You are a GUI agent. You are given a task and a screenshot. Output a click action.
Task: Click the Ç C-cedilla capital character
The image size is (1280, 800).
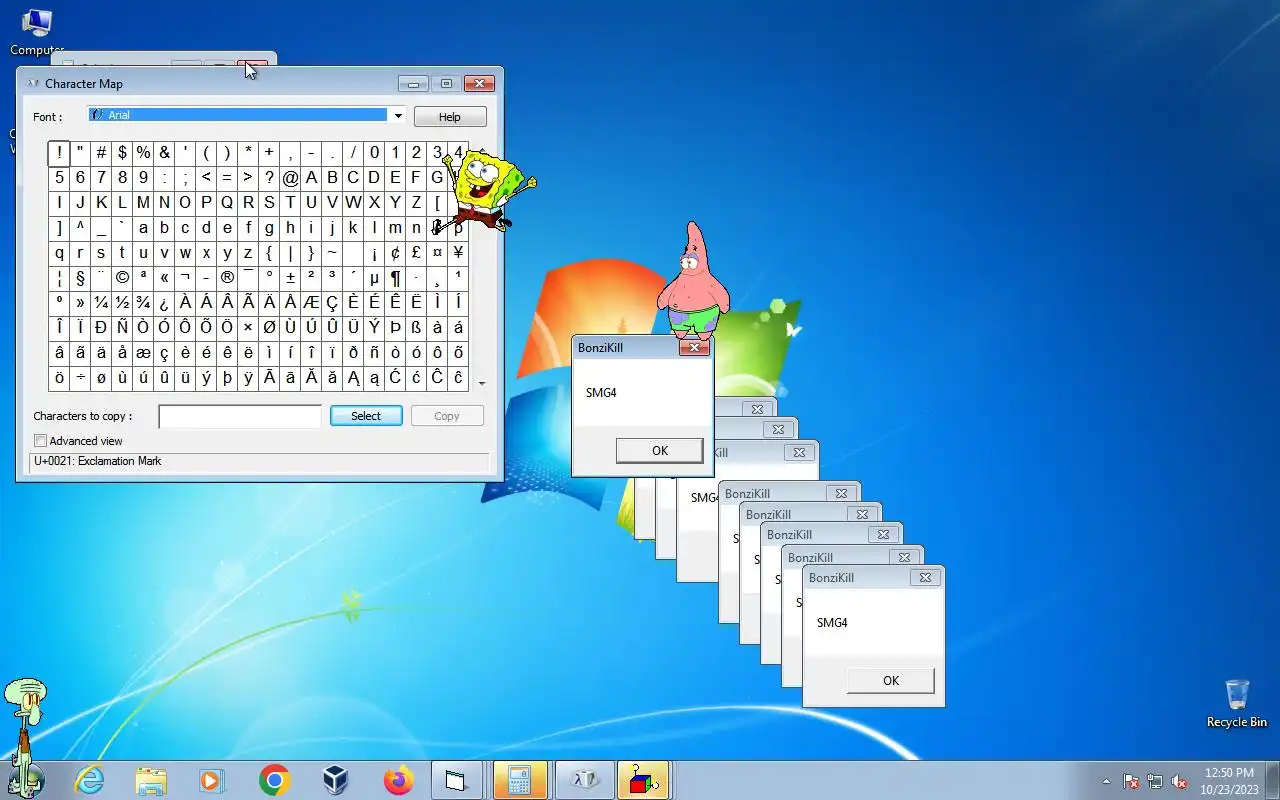[x=332, y=303]
